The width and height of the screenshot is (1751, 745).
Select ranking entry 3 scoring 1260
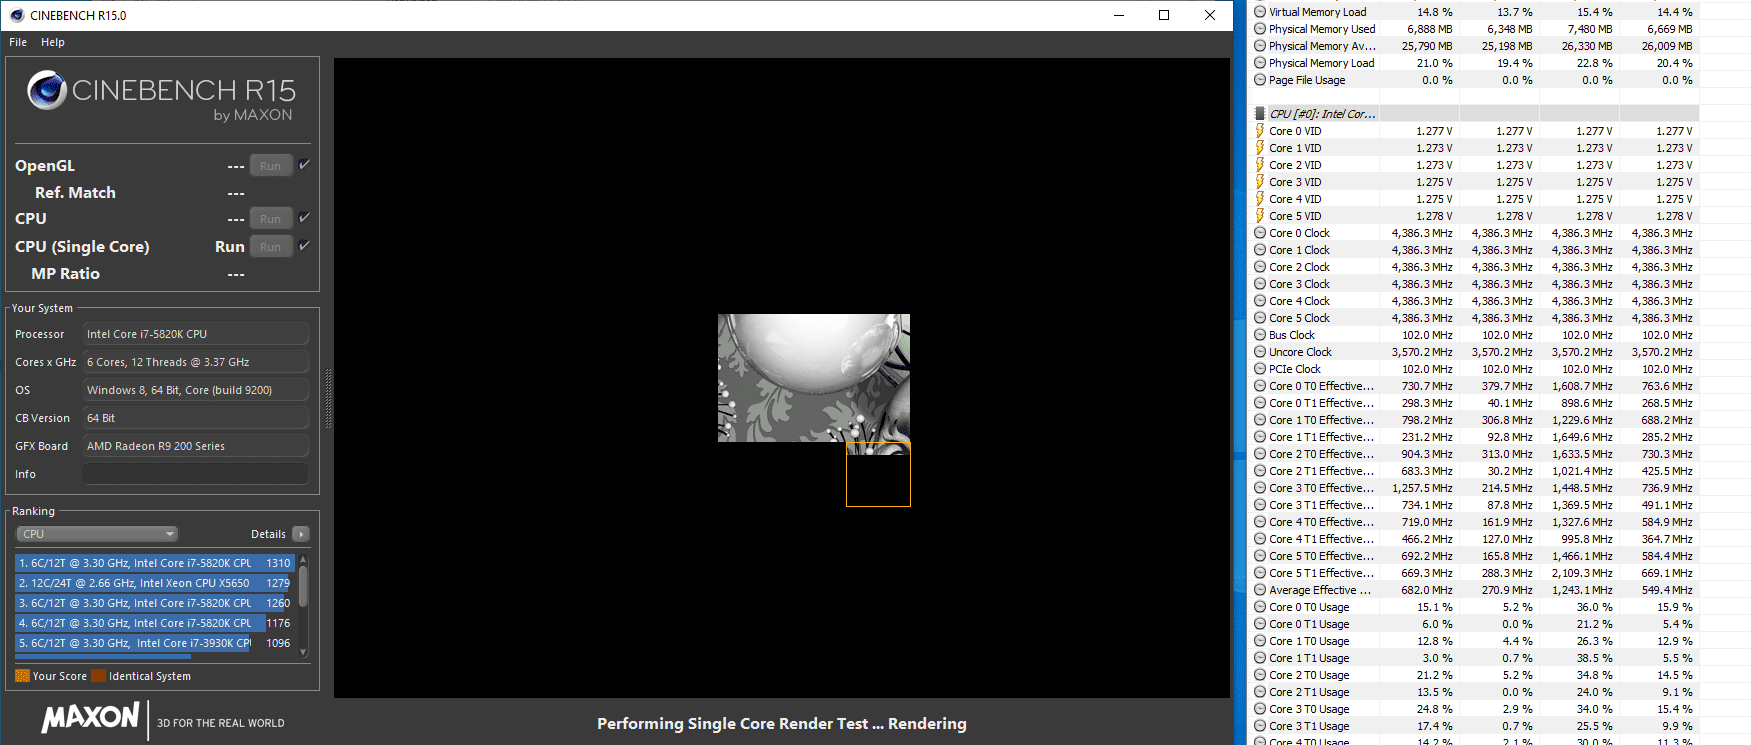pyautogui.click(x=155, y=603)
